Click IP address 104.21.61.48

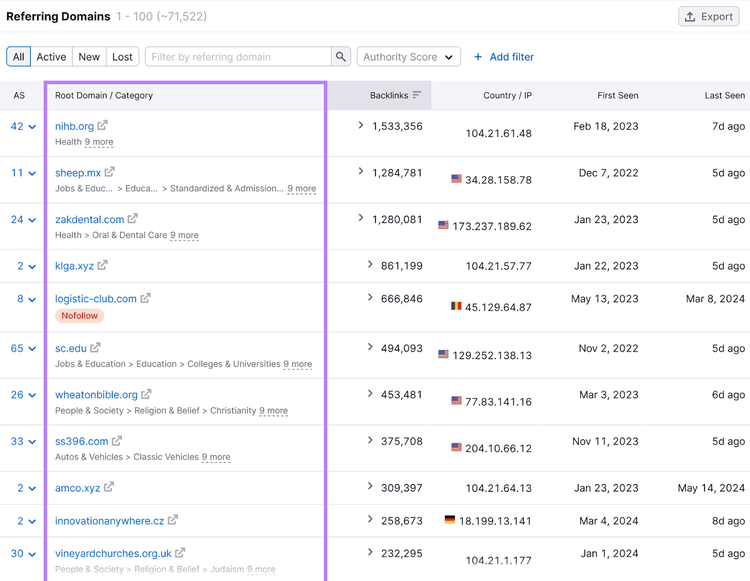tap(498, 133)
